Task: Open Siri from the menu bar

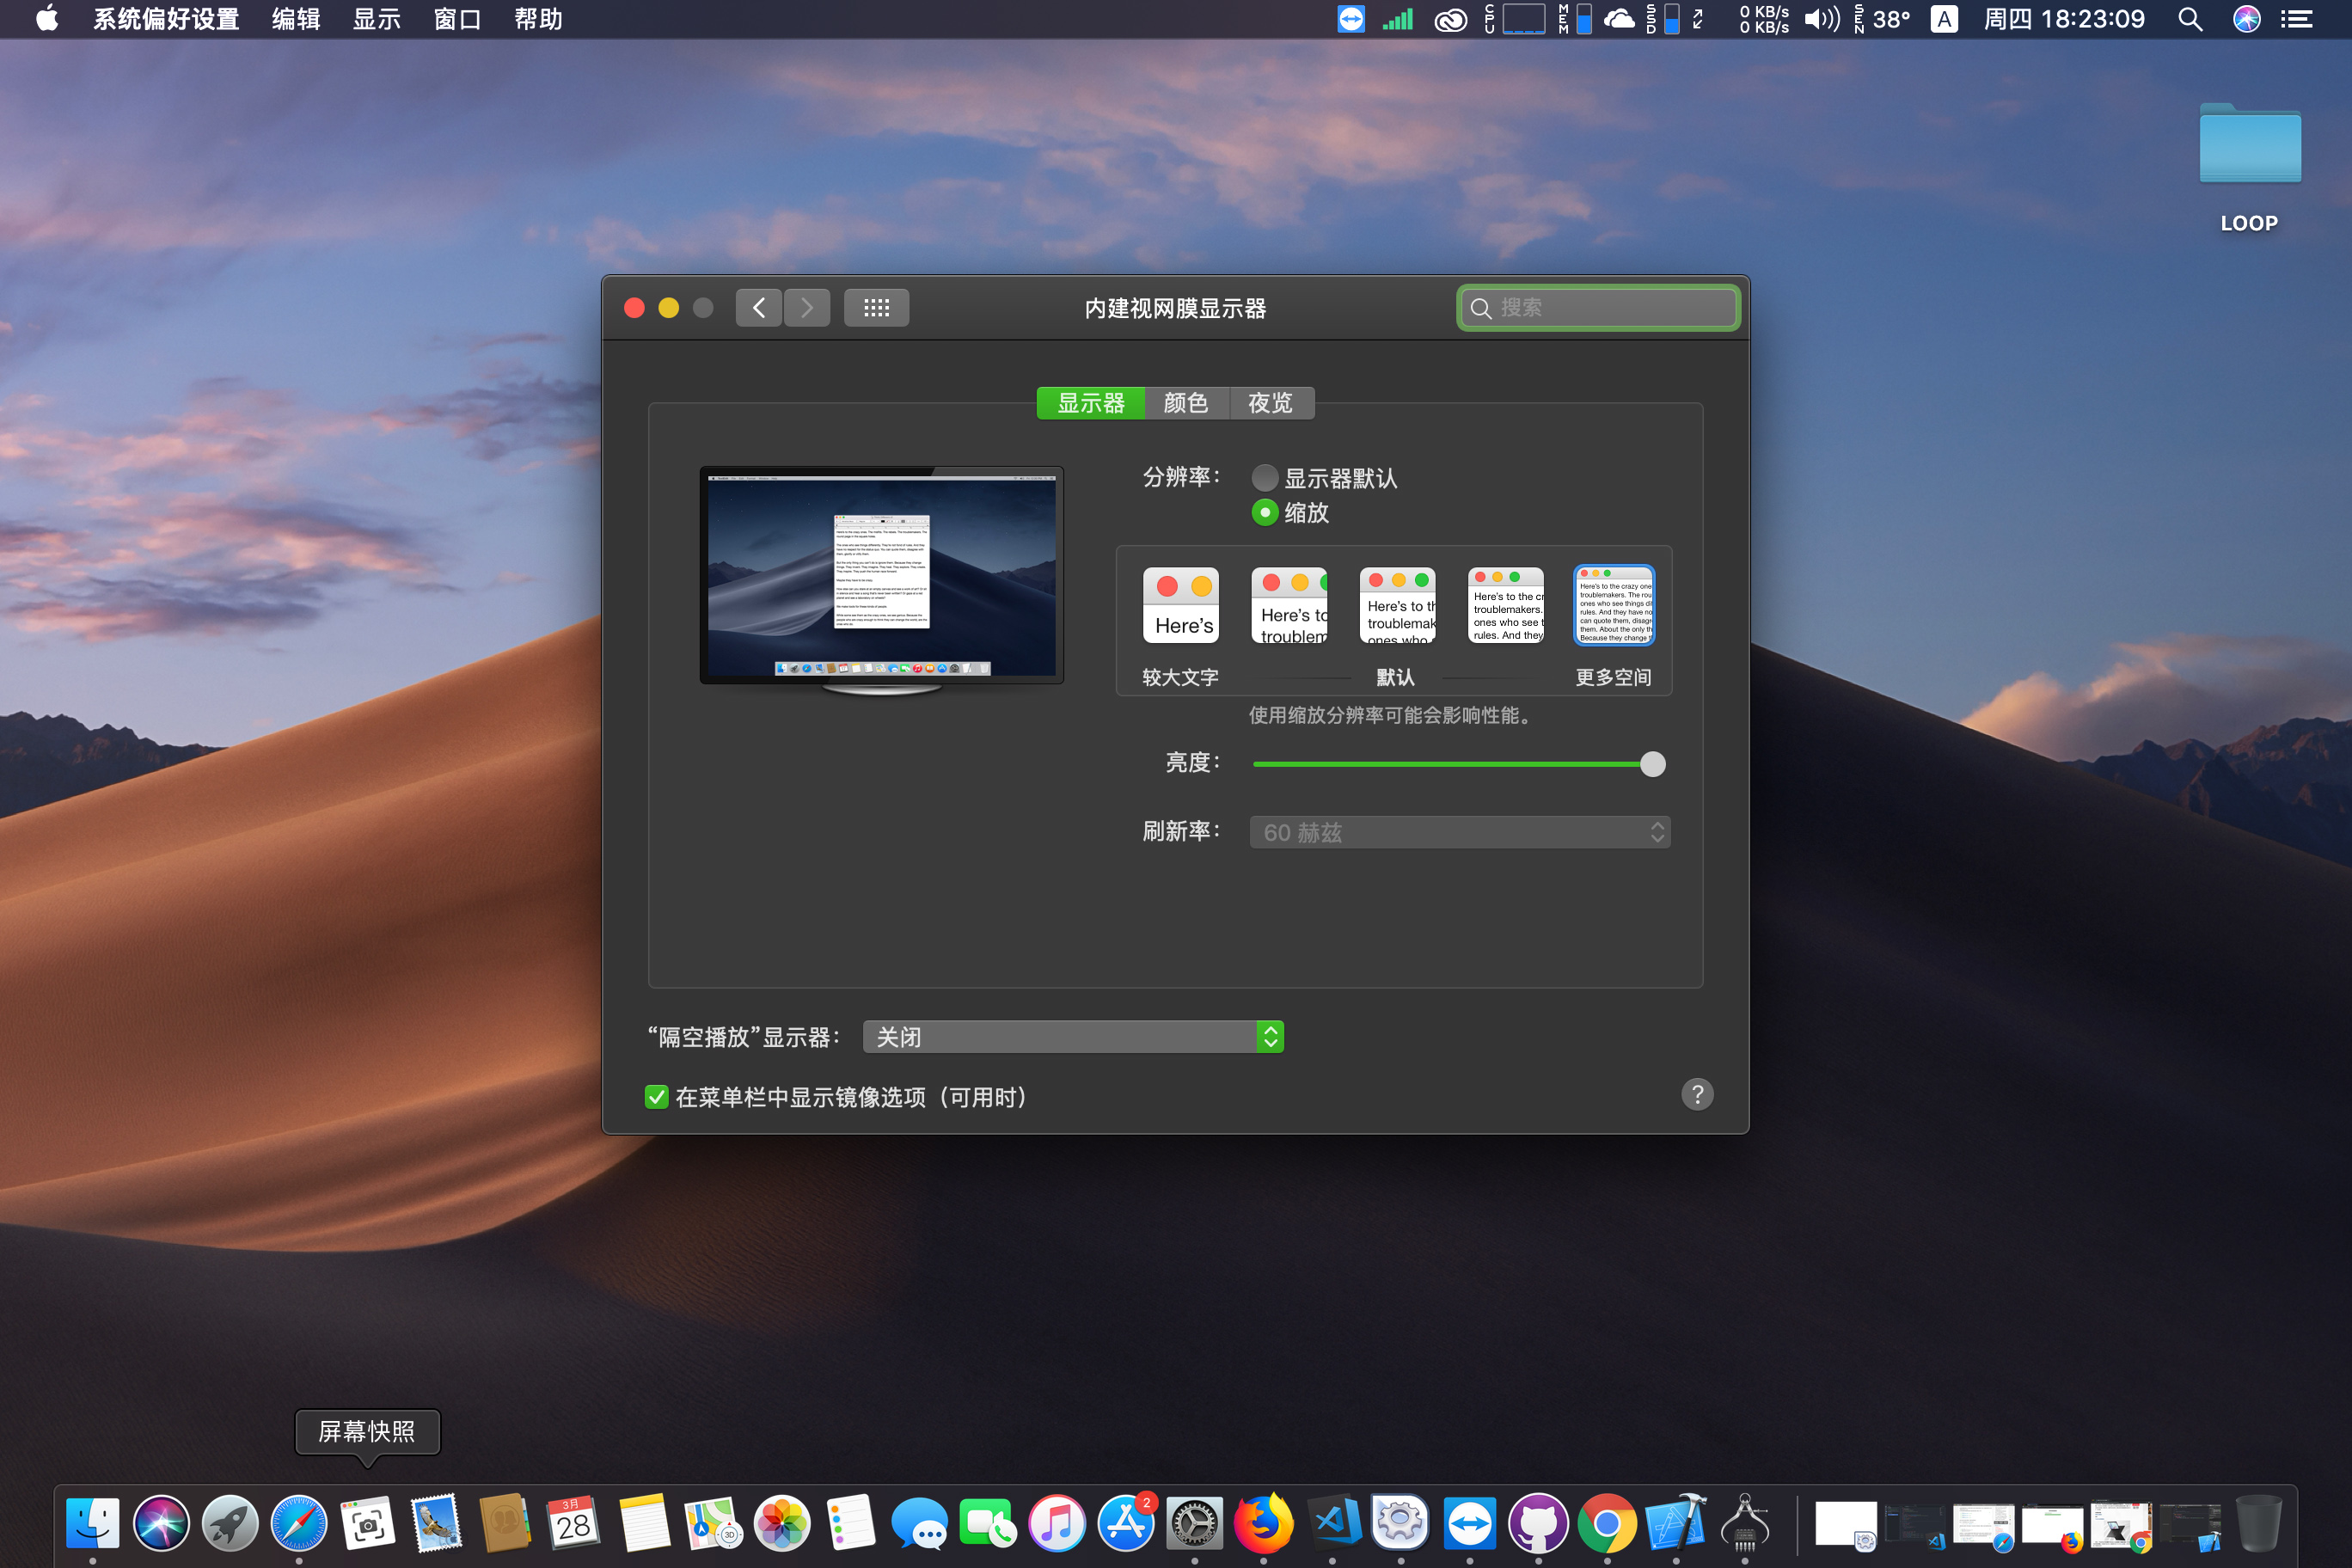Action: tap(2247, 19)
